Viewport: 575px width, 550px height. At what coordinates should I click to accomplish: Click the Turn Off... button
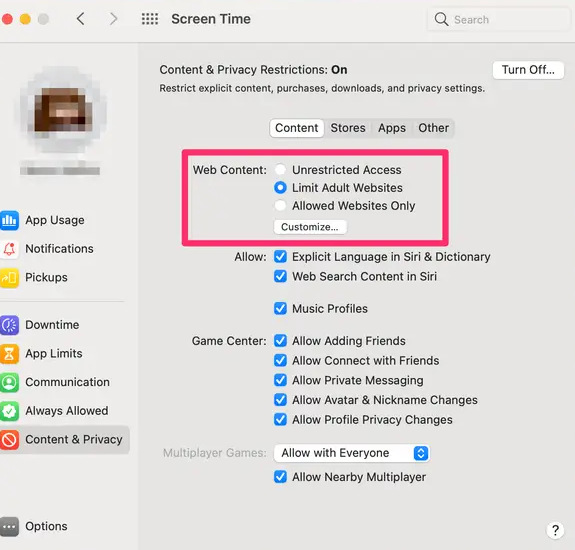click(528, 70)
